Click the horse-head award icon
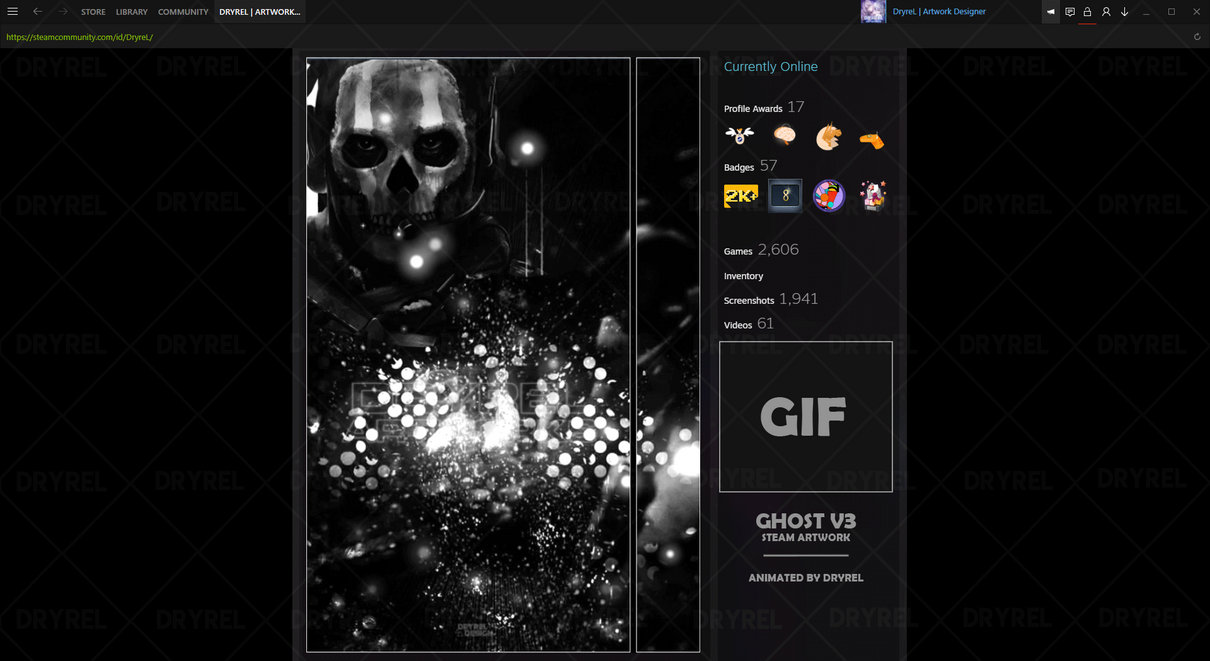The width and height of the screenshot is (1210, 661). (x=828, y=137)
